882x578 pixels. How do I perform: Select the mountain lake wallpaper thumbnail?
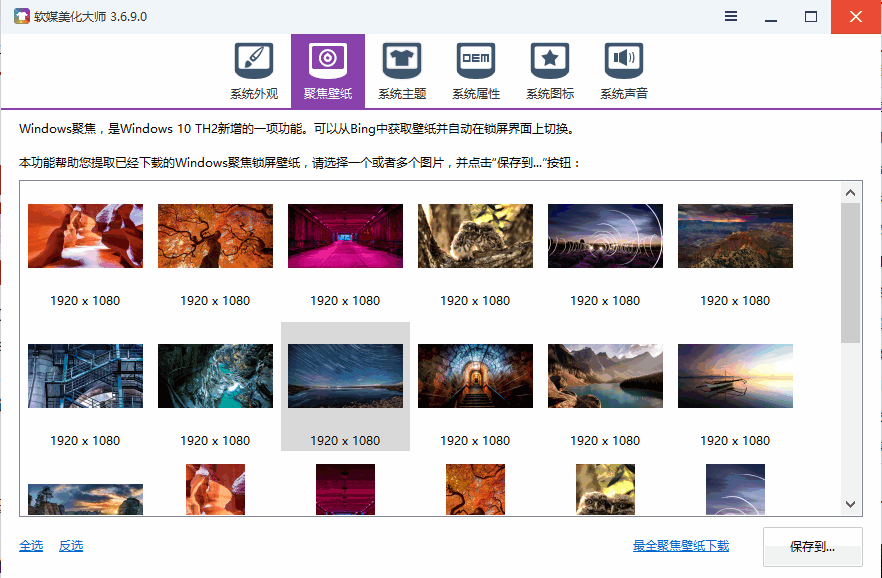[x=605, y=376]
